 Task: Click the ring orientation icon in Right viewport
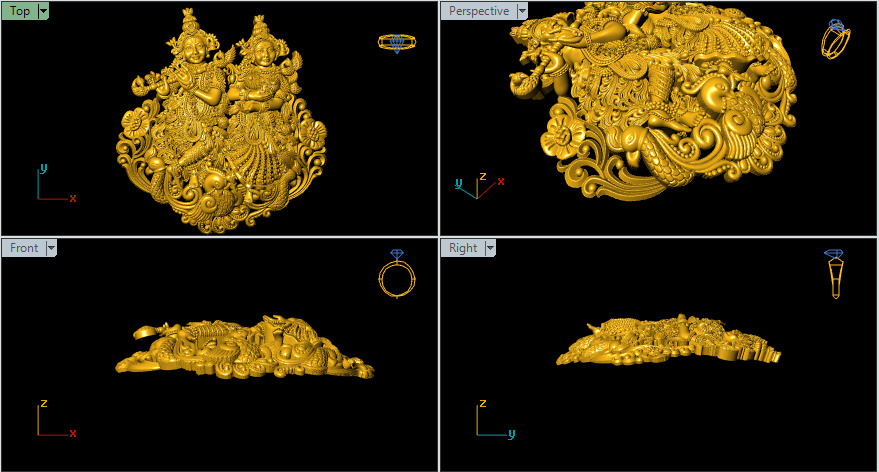tap(834, 274)
